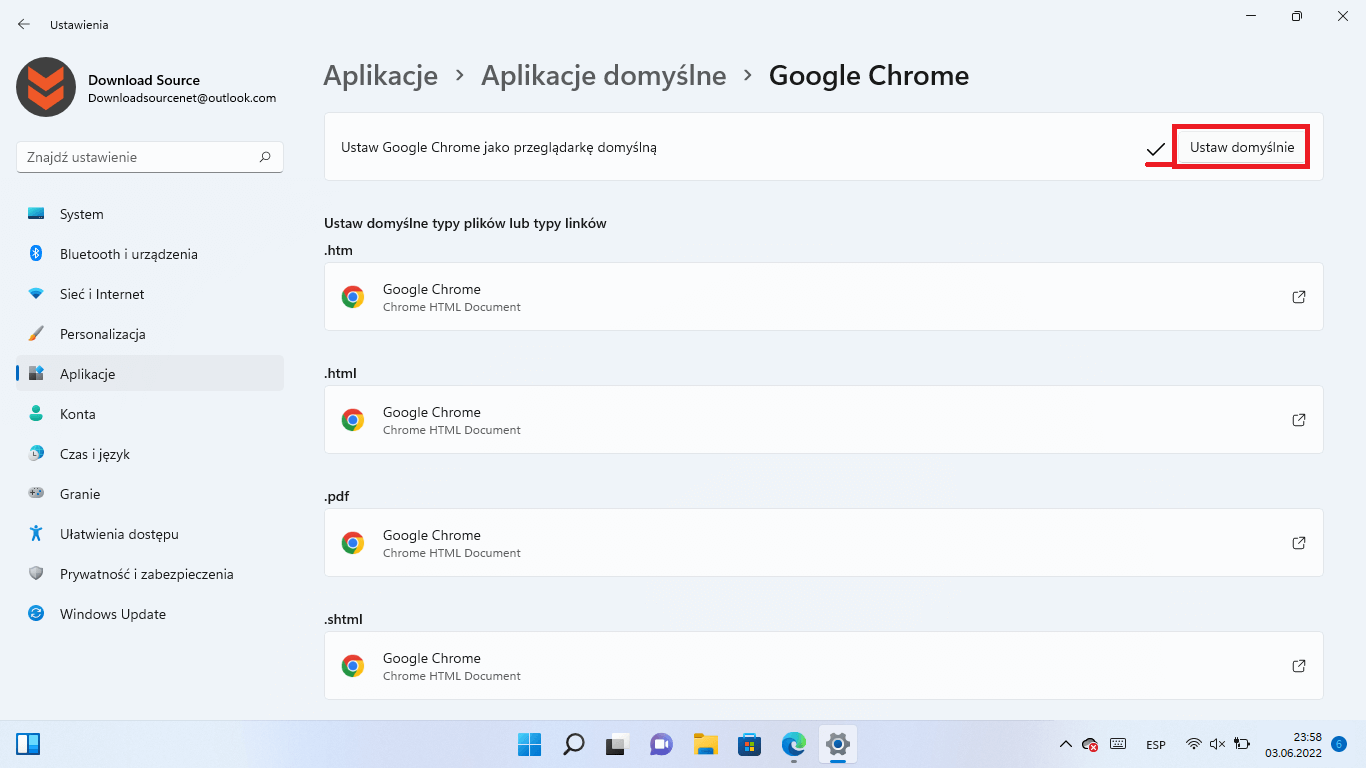Open the .htm Google Chrome row
This screenshot has width=1366, height=768.
(x=824, y=297)
